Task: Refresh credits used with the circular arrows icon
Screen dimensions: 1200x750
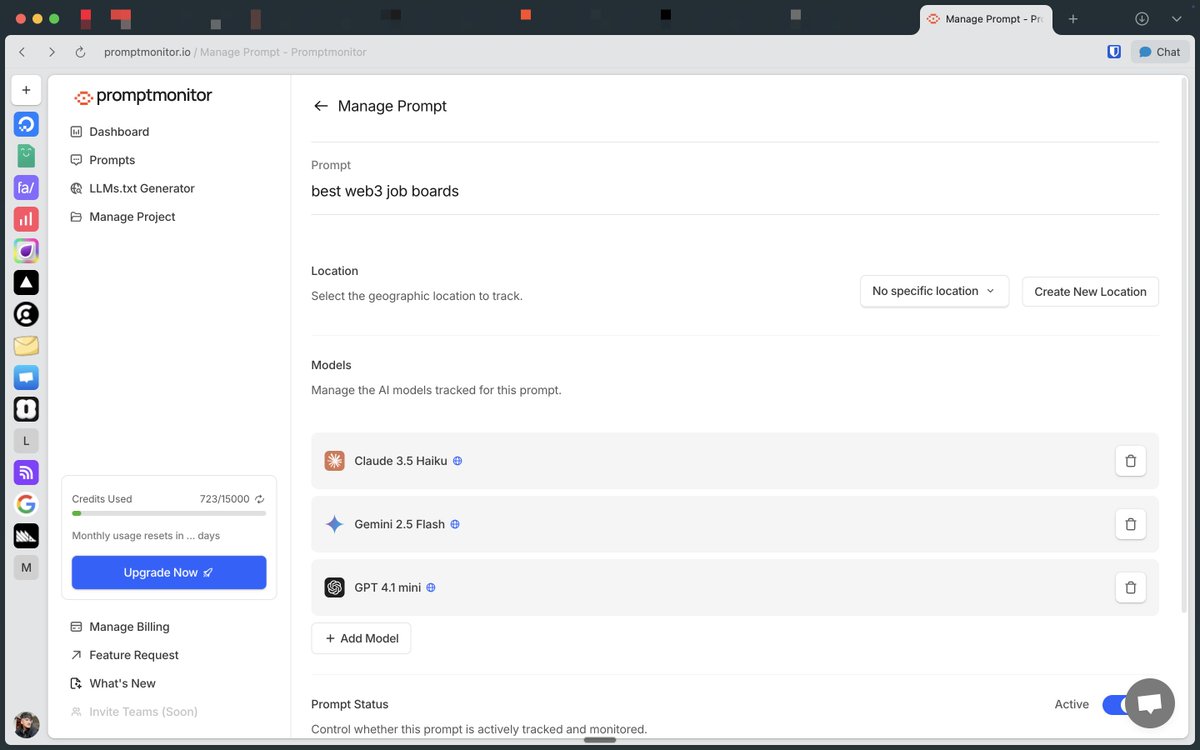Action: 260,499
